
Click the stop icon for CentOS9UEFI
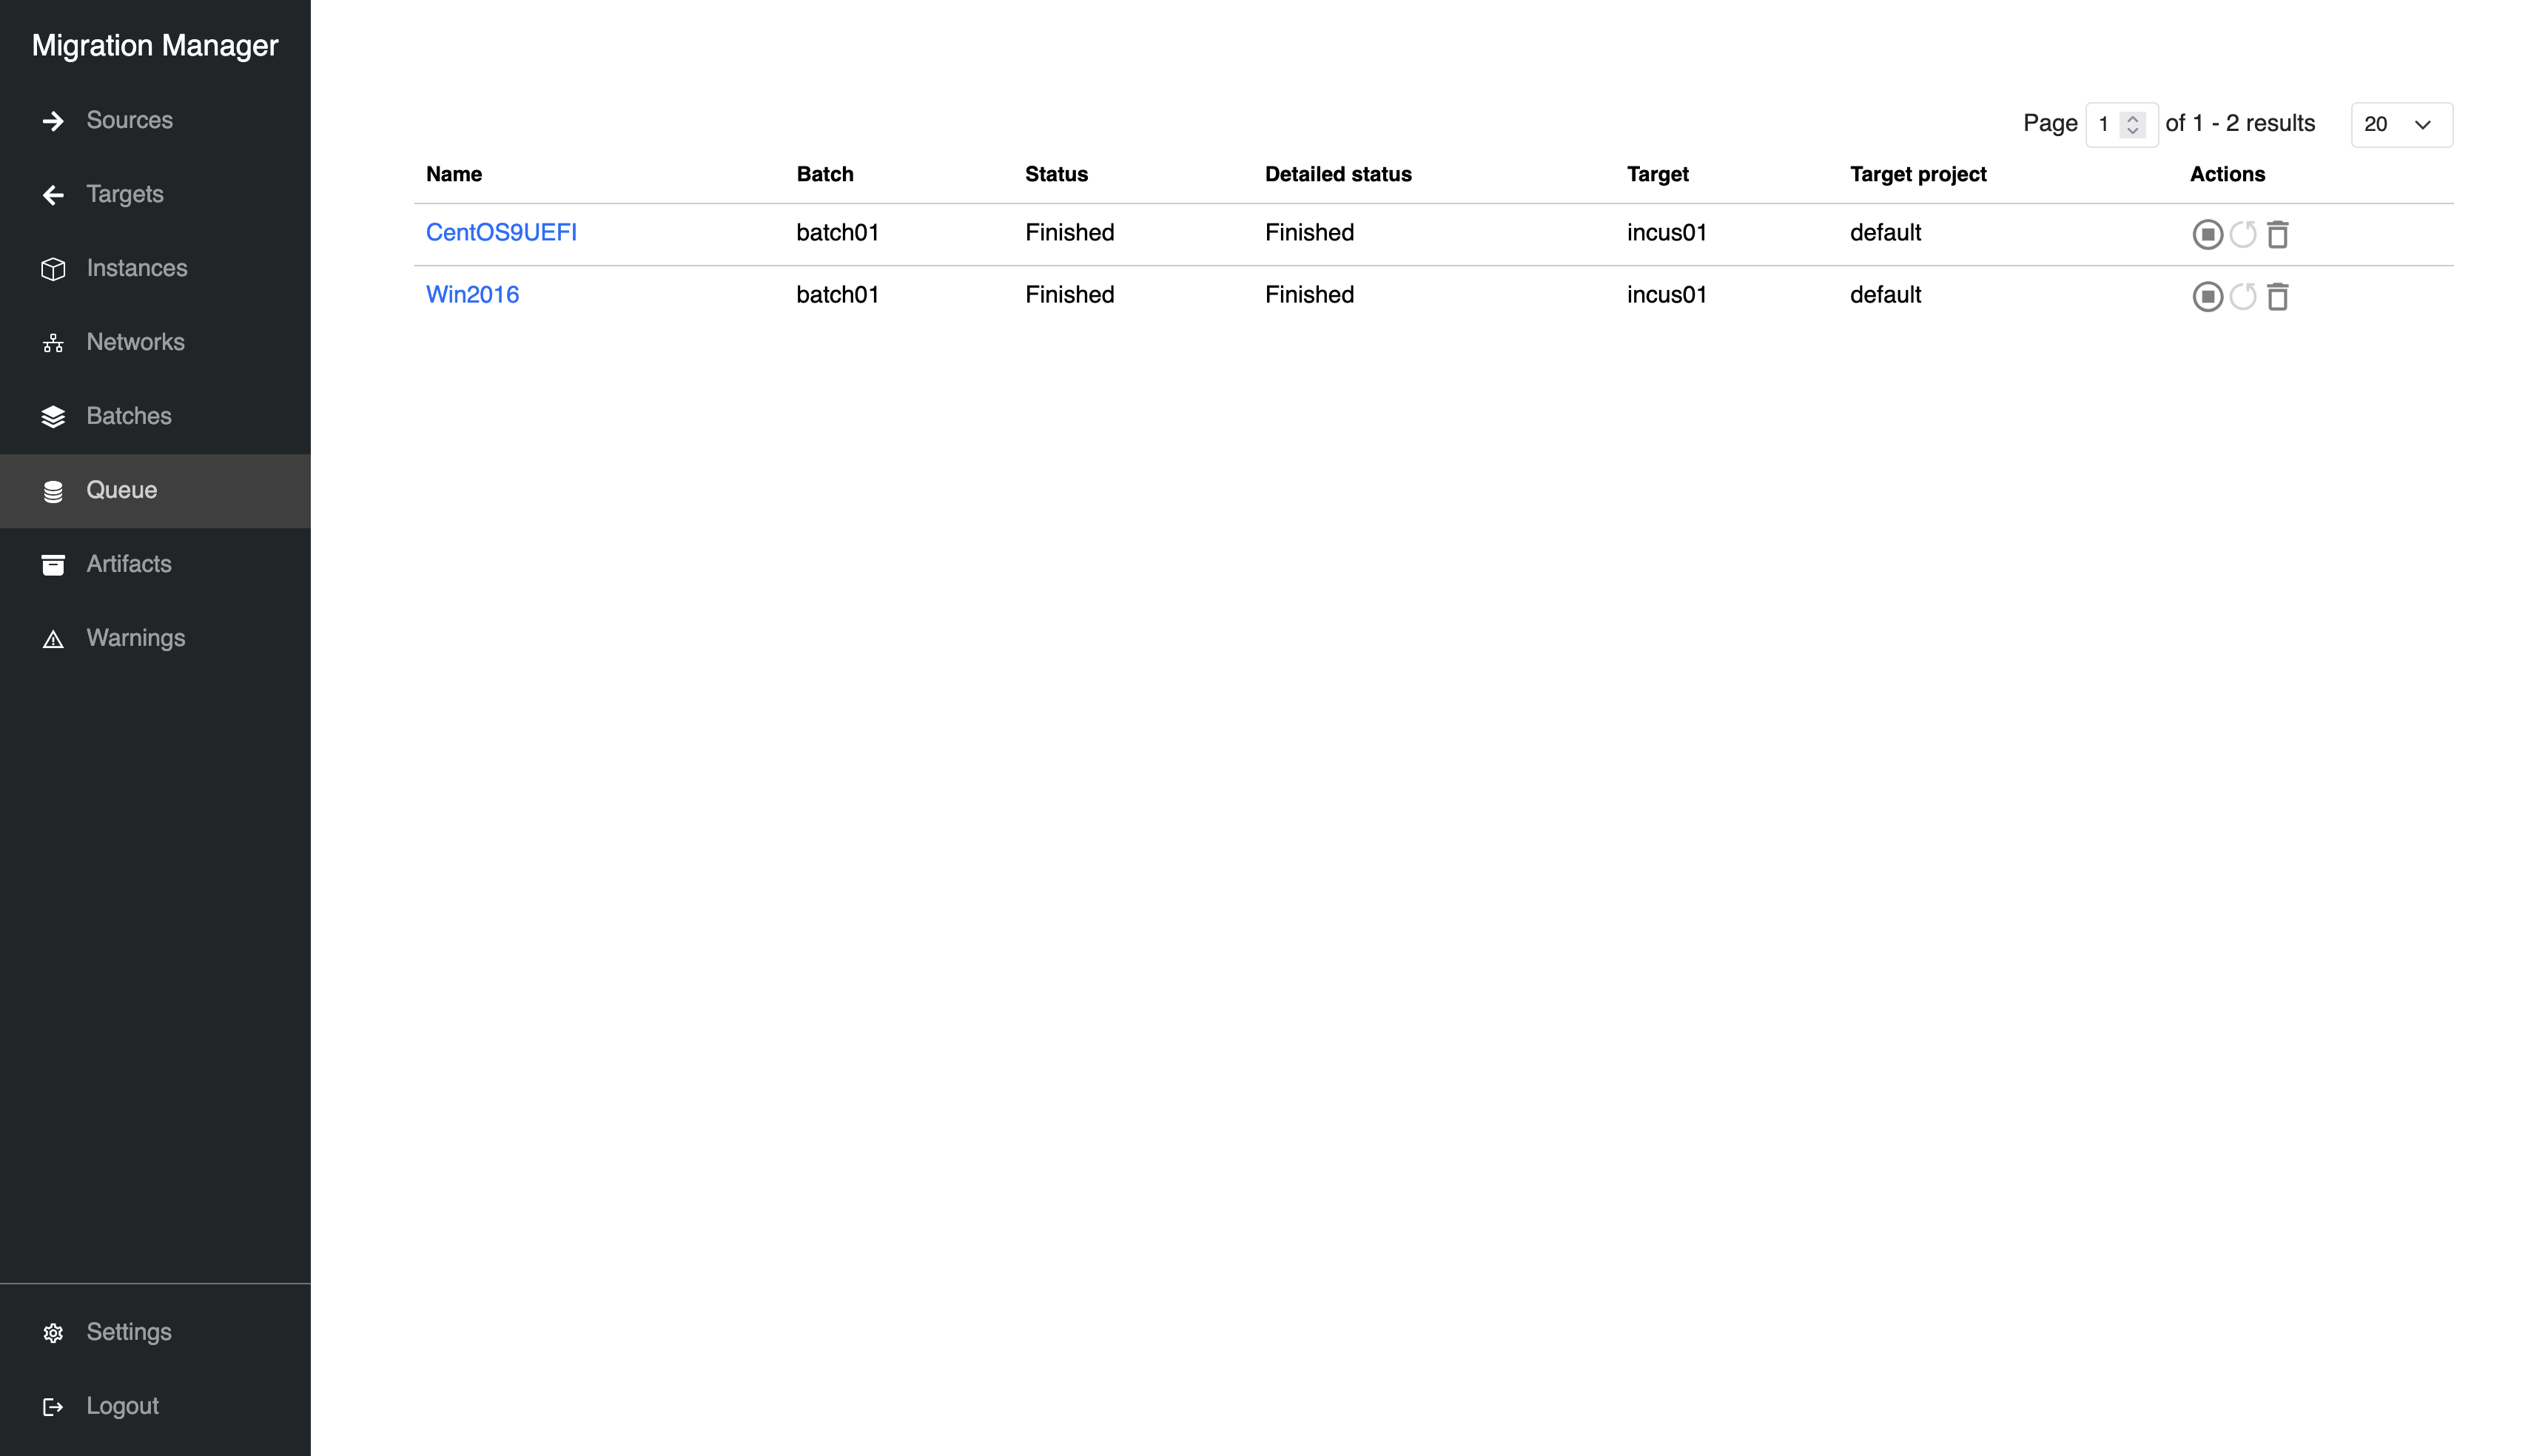pyautogui.click(x=2207, y=234)
